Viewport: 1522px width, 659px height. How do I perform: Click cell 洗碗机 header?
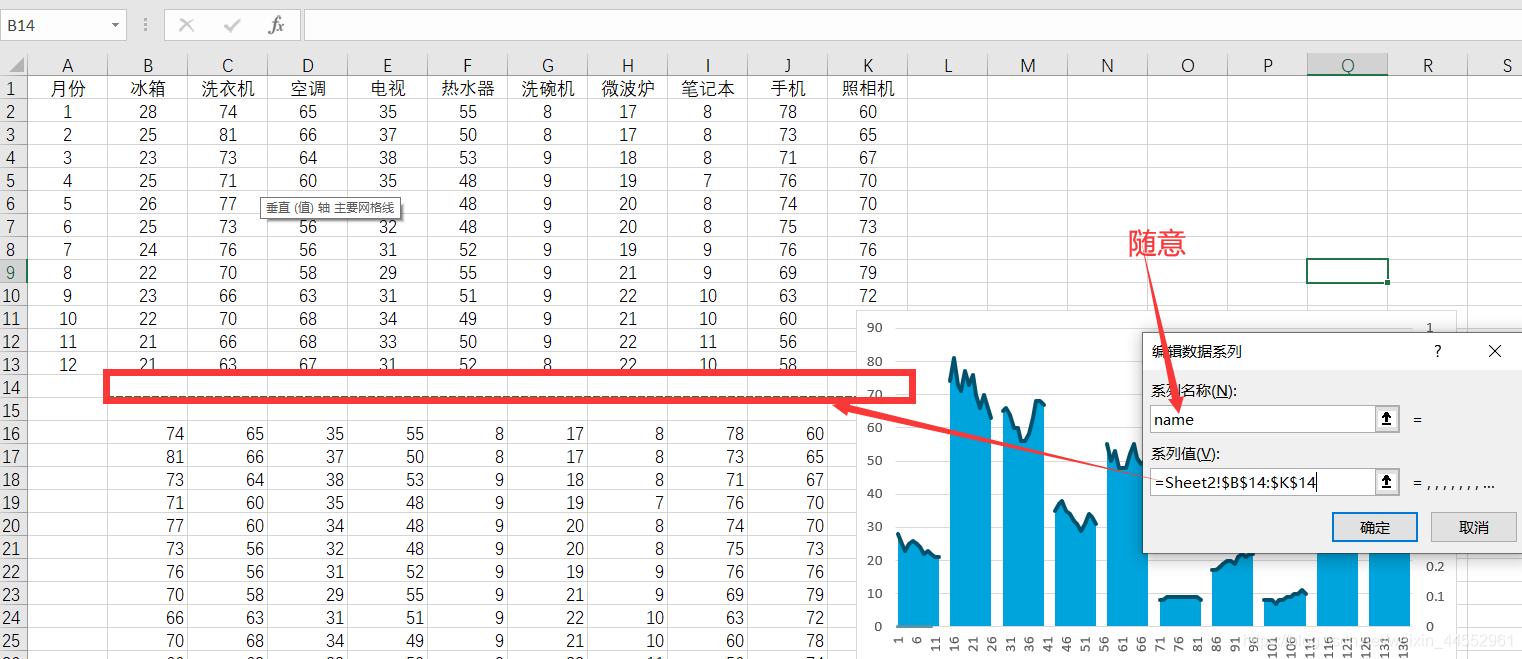(548, 88)
